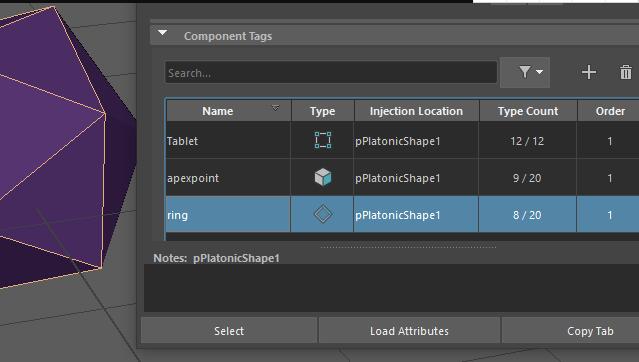Click the 8 / 20 type count cell

[527, 215]
